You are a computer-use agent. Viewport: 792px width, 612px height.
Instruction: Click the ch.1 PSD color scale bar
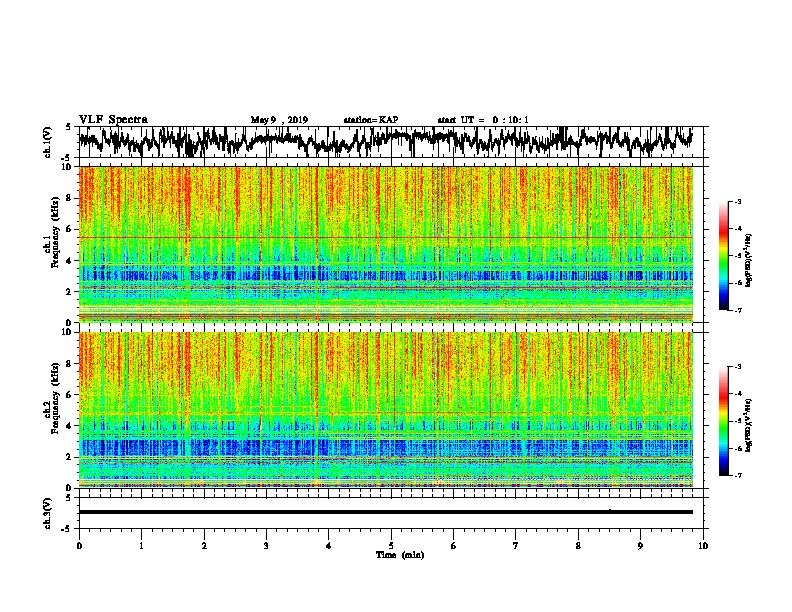click(723, 256)
